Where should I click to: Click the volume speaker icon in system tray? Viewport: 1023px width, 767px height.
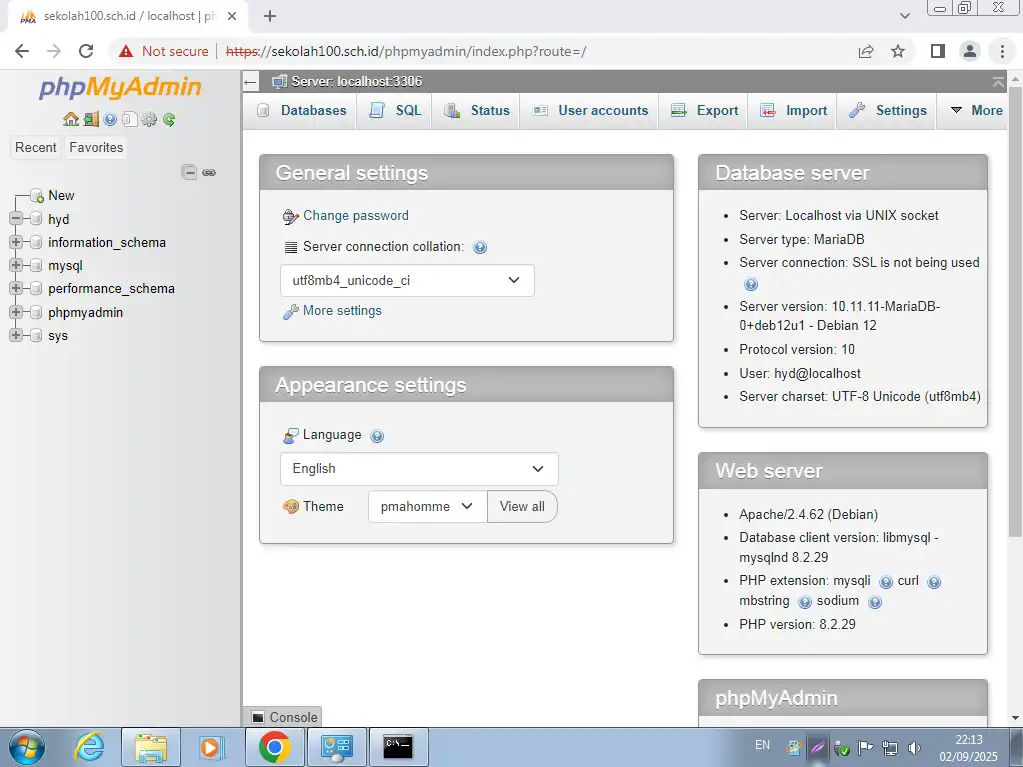(914, 748)
